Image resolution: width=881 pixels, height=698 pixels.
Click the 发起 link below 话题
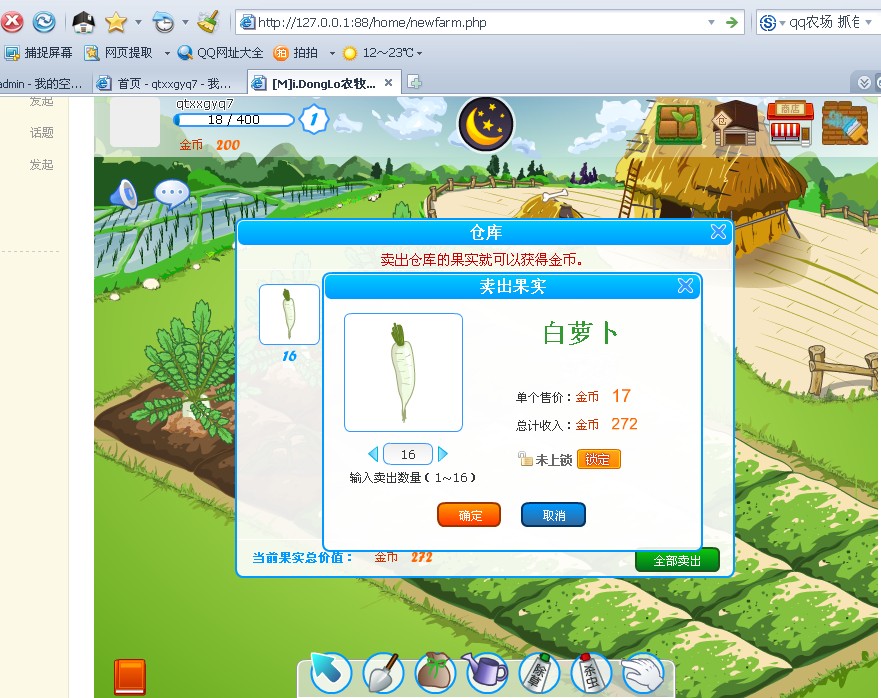(x=42, y=165)
